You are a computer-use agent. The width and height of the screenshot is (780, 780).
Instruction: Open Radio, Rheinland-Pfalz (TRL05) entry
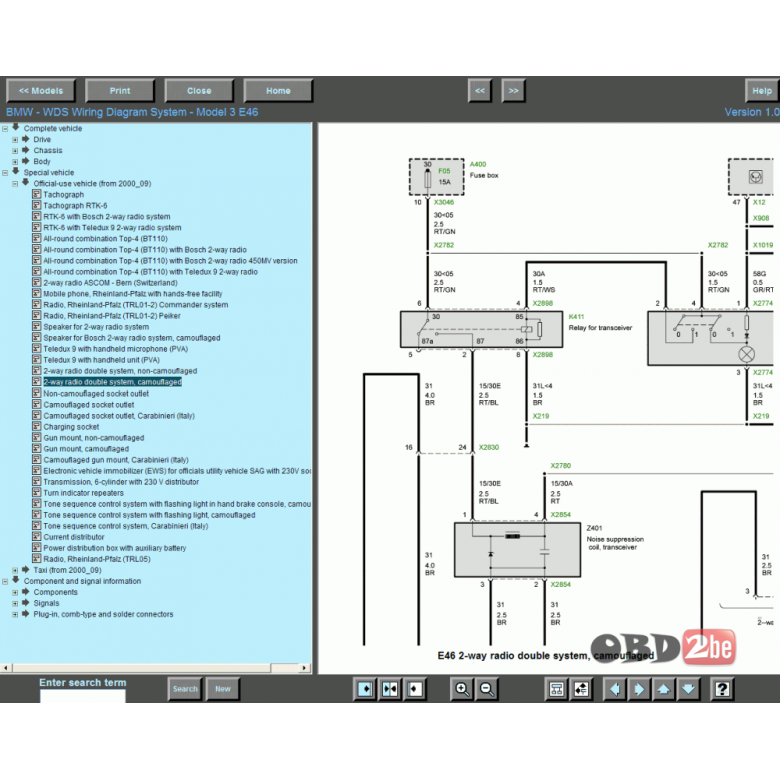(97, 559)
